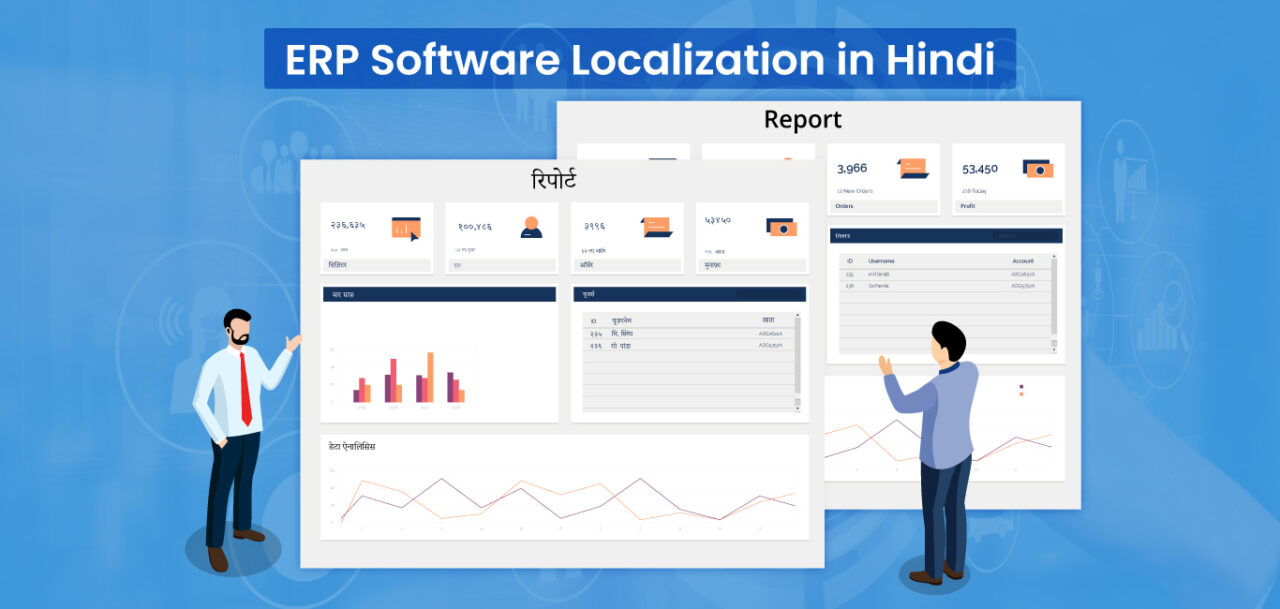1280x609 pixels.
Task: Click the receipt icon on the ऑर्डर card
Action: point(655,227)
